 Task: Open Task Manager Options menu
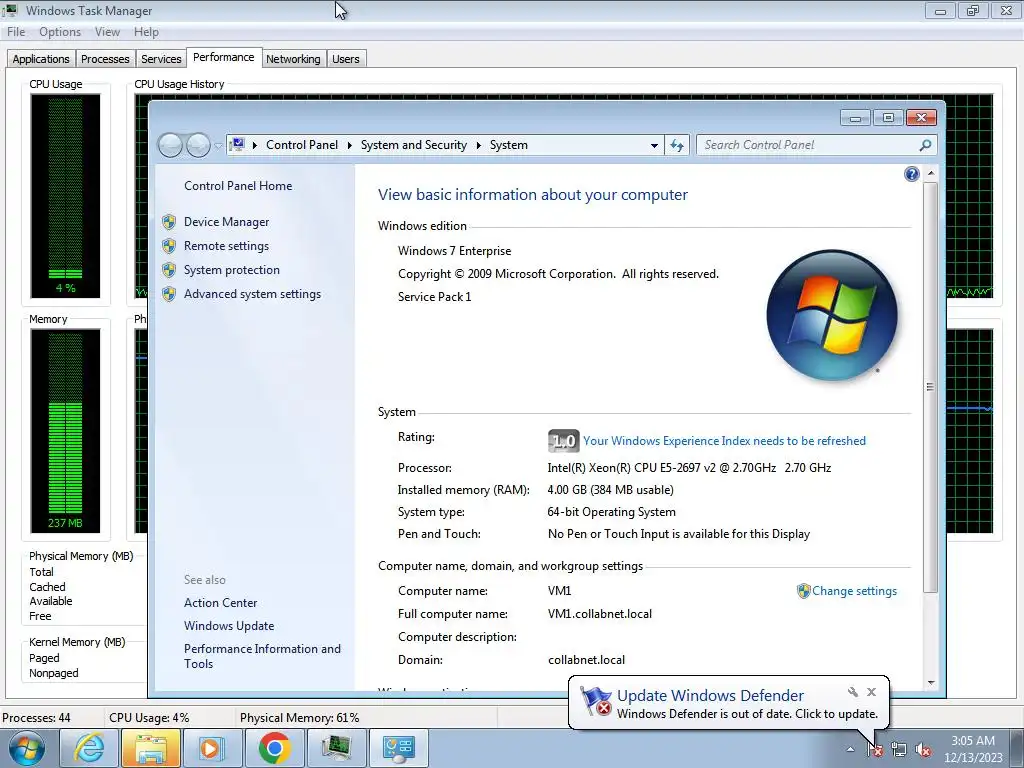click(59, 32)
